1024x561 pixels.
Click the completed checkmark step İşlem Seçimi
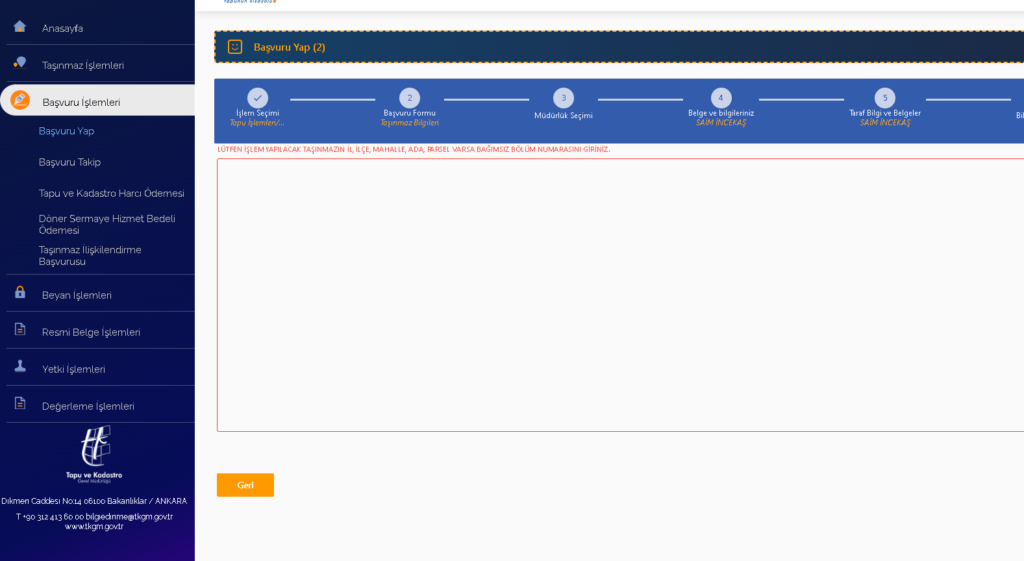click(258, 98)
